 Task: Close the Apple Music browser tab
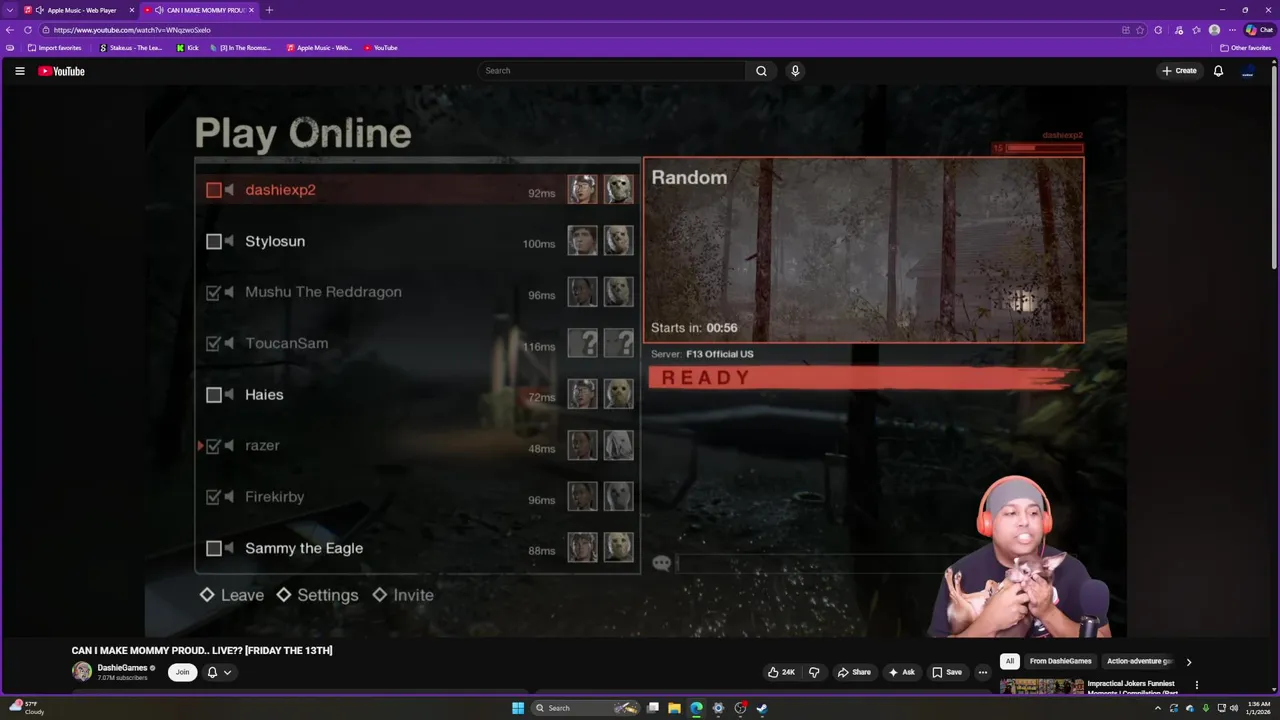131,10
